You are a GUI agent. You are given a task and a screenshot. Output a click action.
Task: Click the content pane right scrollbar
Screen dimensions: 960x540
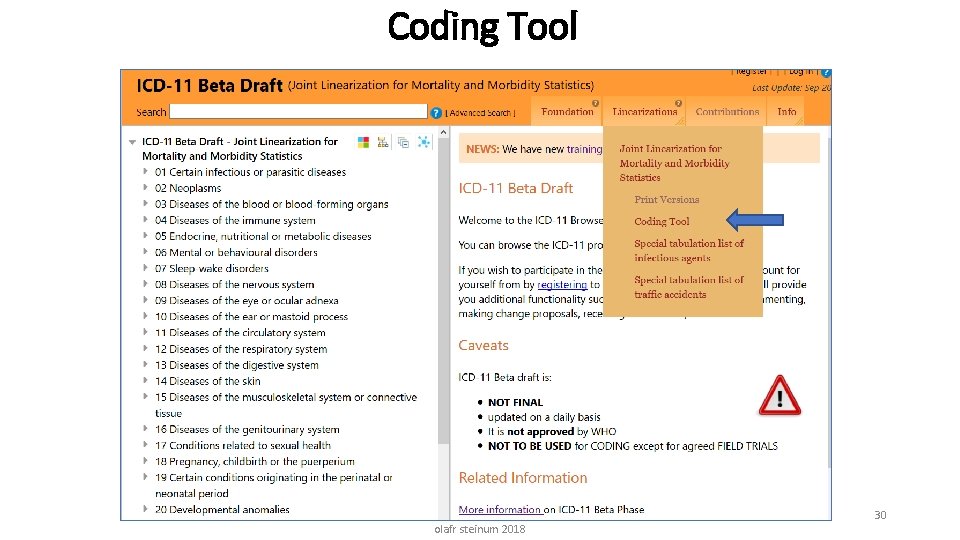click(x=828, y=303)
